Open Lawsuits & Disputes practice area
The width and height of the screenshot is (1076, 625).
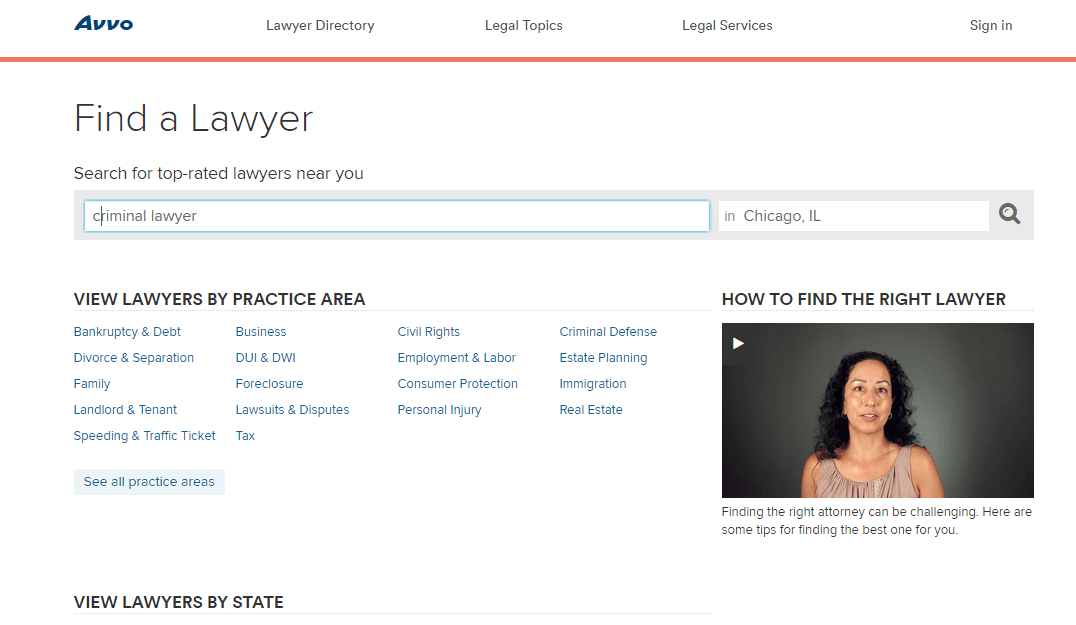[292, 410]
